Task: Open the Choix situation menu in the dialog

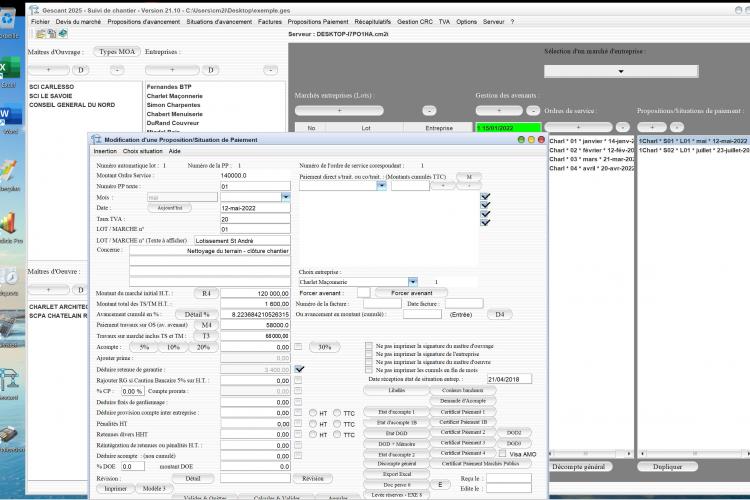Action: coord(143,151)
